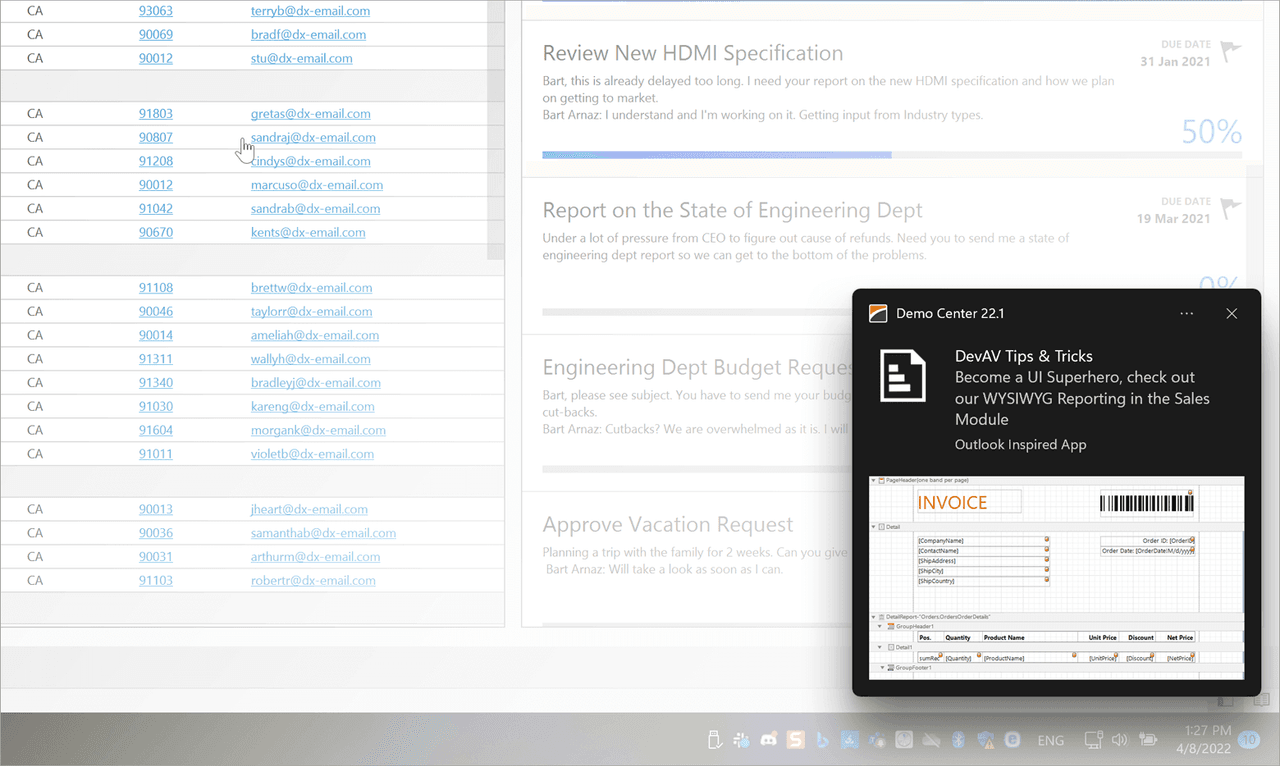The width and height of the screenshot is (1280, 766).
Task: Open email link sandrab@dx-email.com
Action: pos(315,208)
